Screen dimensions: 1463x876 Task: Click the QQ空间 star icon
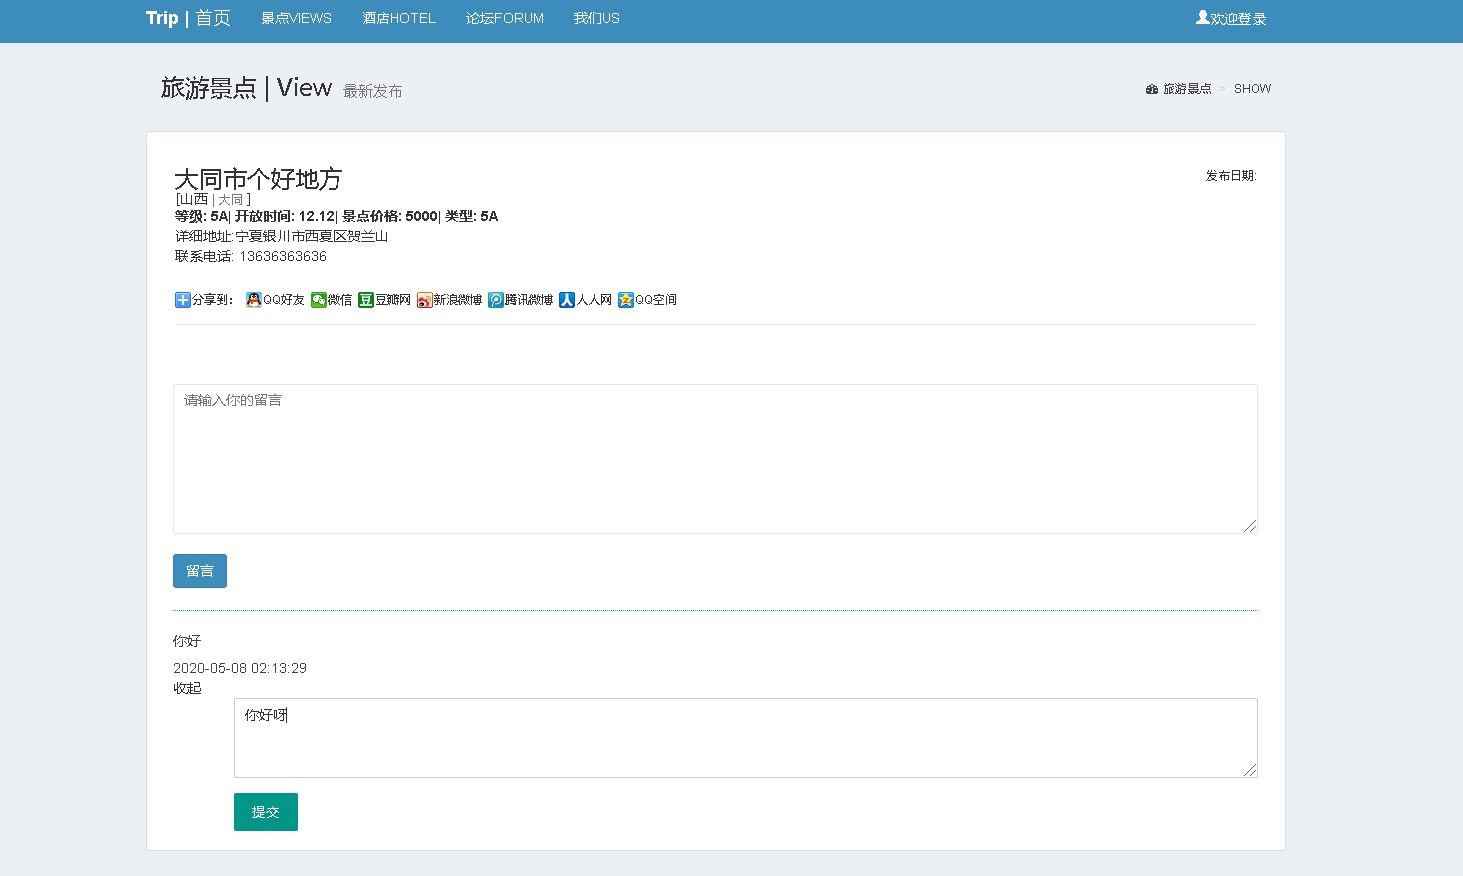[626, 300]
